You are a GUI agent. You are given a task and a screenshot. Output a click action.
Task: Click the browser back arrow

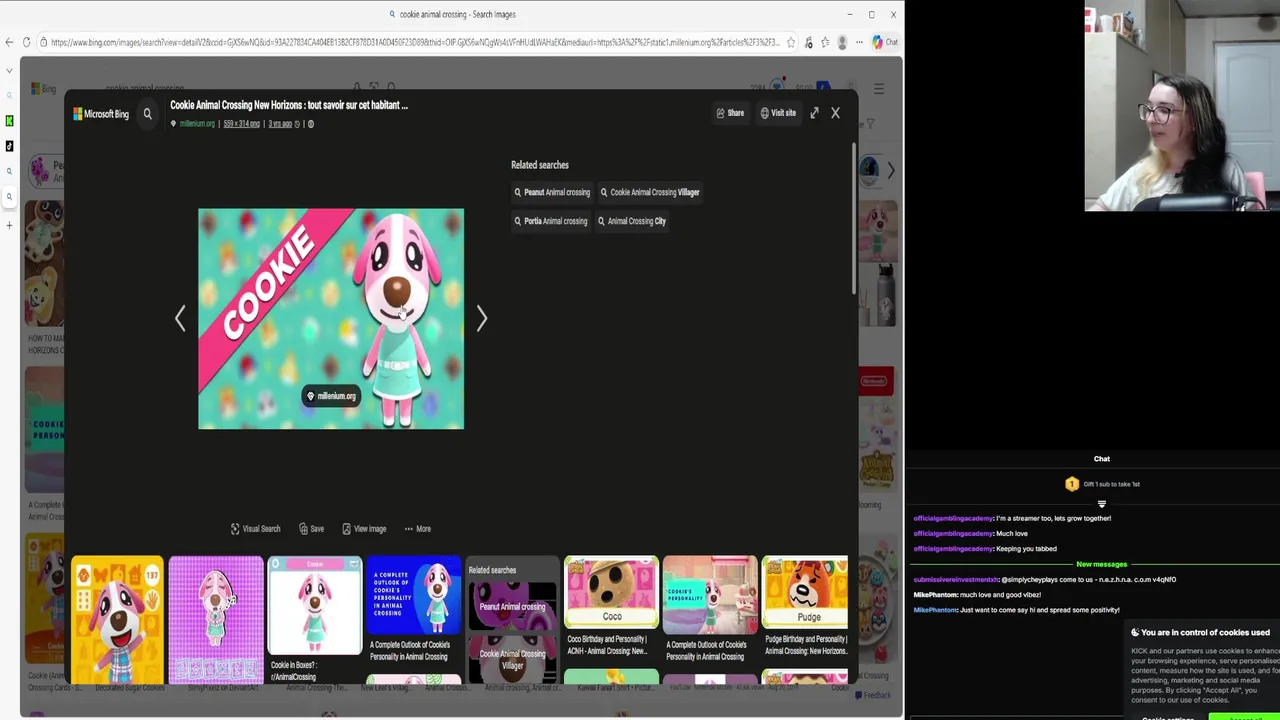[9, 42]
